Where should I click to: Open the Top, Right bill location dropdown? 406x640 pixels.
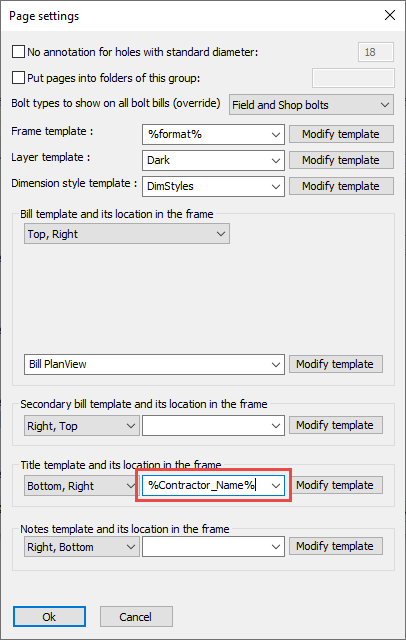pyautogui.click(x=127, y=234)
